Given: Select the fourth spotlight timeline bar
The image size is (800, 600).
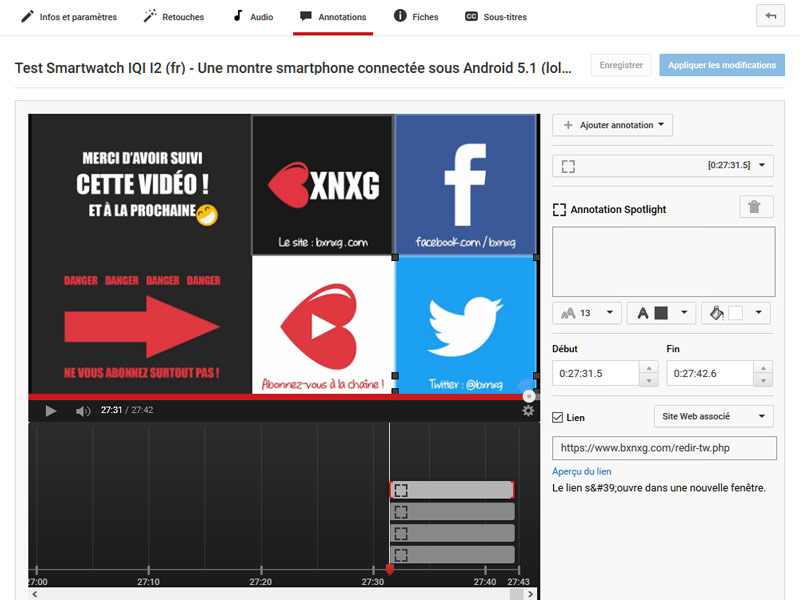Looking at the screenshot, I should (452, 555).
